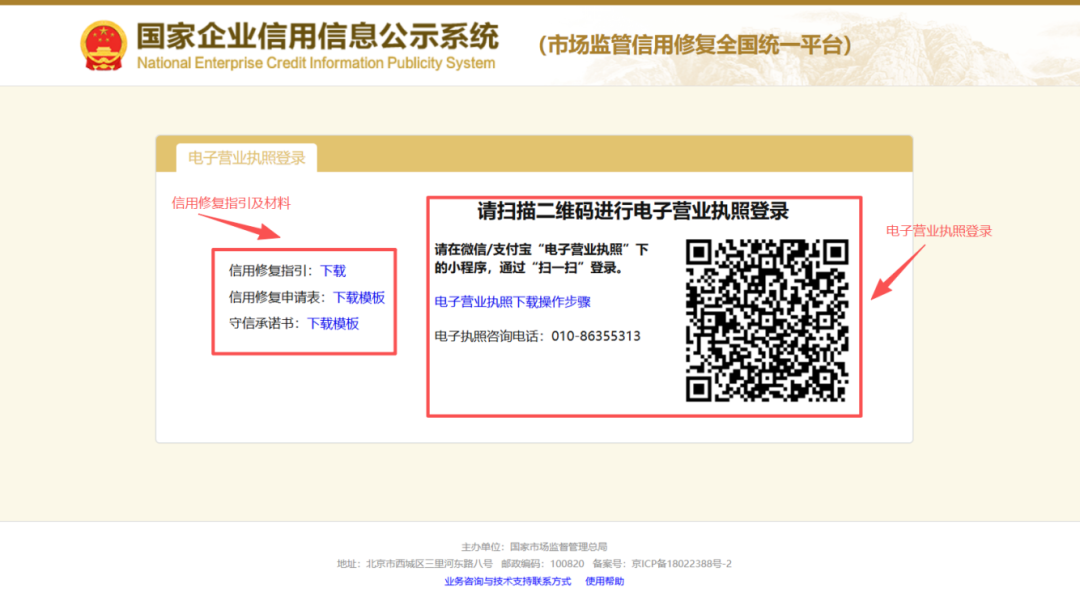Click the 国家企业信用信息公示系统 site title
This screenshot has width=1080, height=597.
[x=317, y=36]
